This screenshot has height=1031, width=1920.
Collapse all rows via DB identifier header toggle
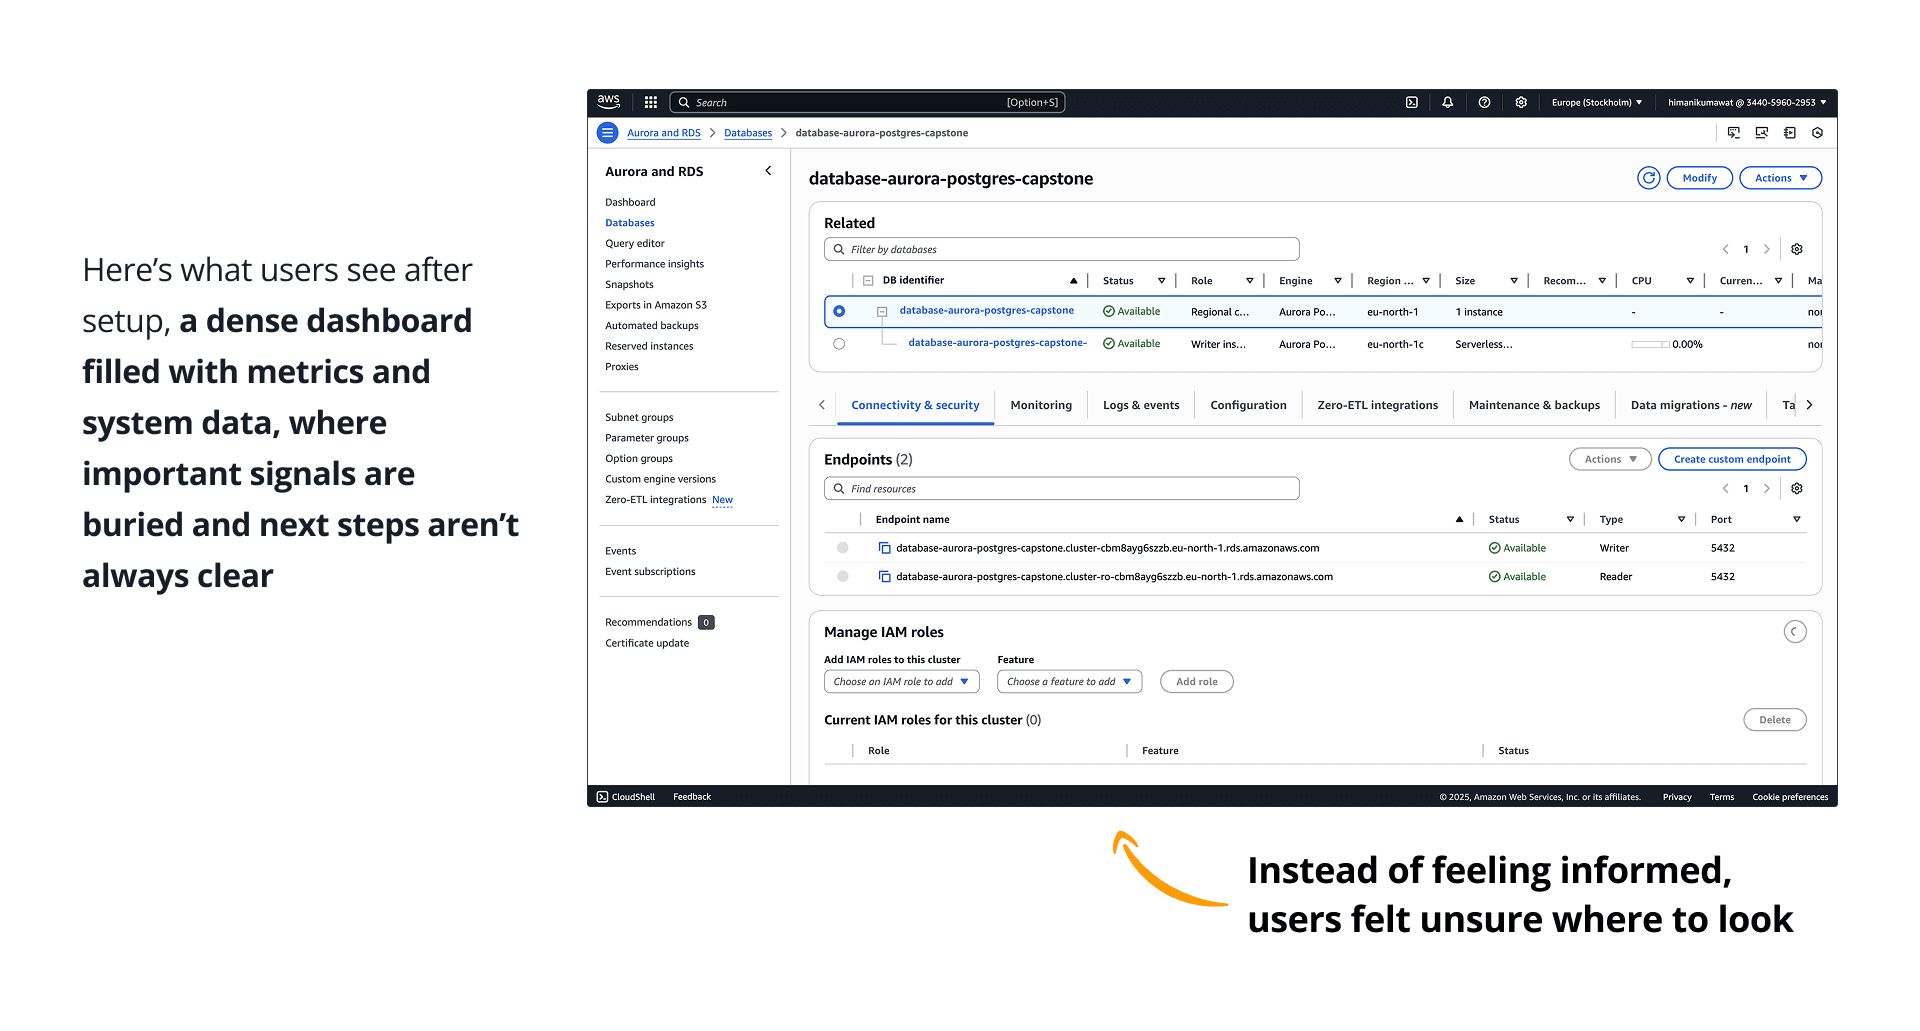(868, 281)
